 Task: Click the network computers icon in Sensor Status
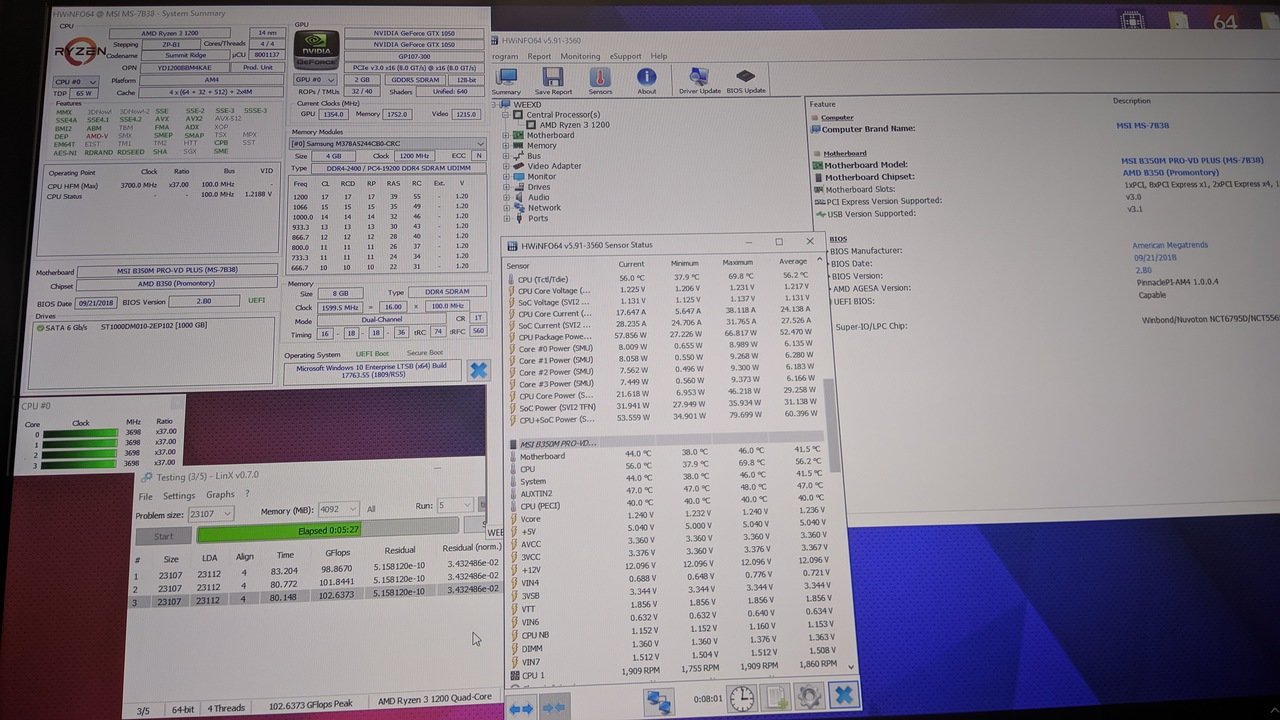pyautogui.click(x=658, y=701)
